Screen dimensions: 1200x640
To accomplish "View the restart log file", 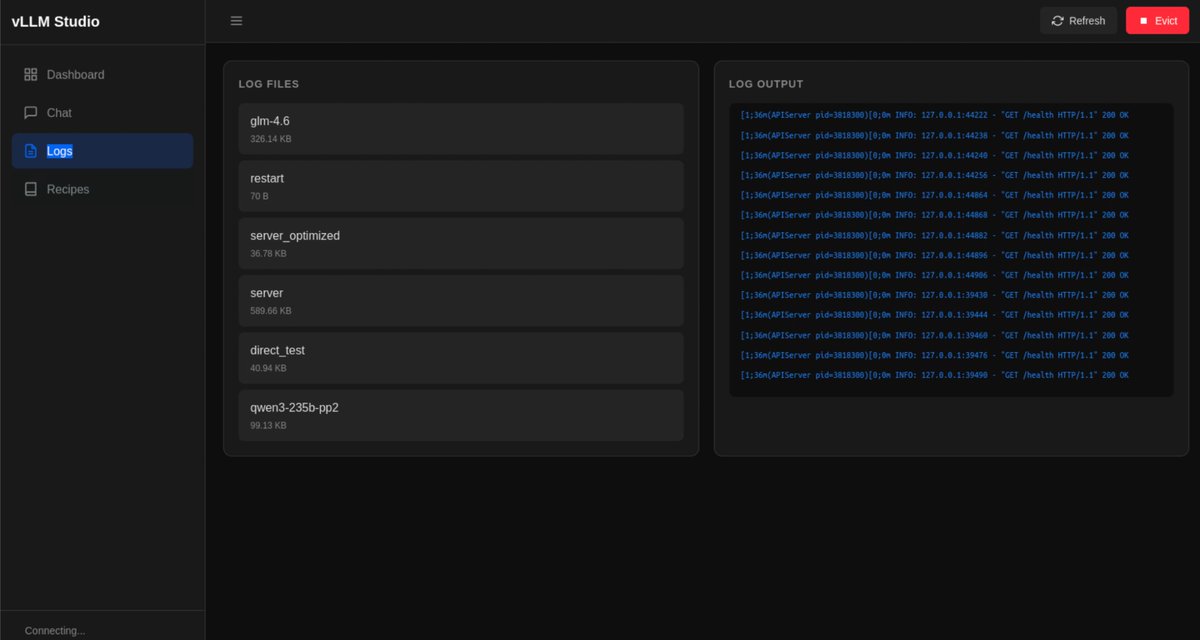I will [x=460, y=186].
